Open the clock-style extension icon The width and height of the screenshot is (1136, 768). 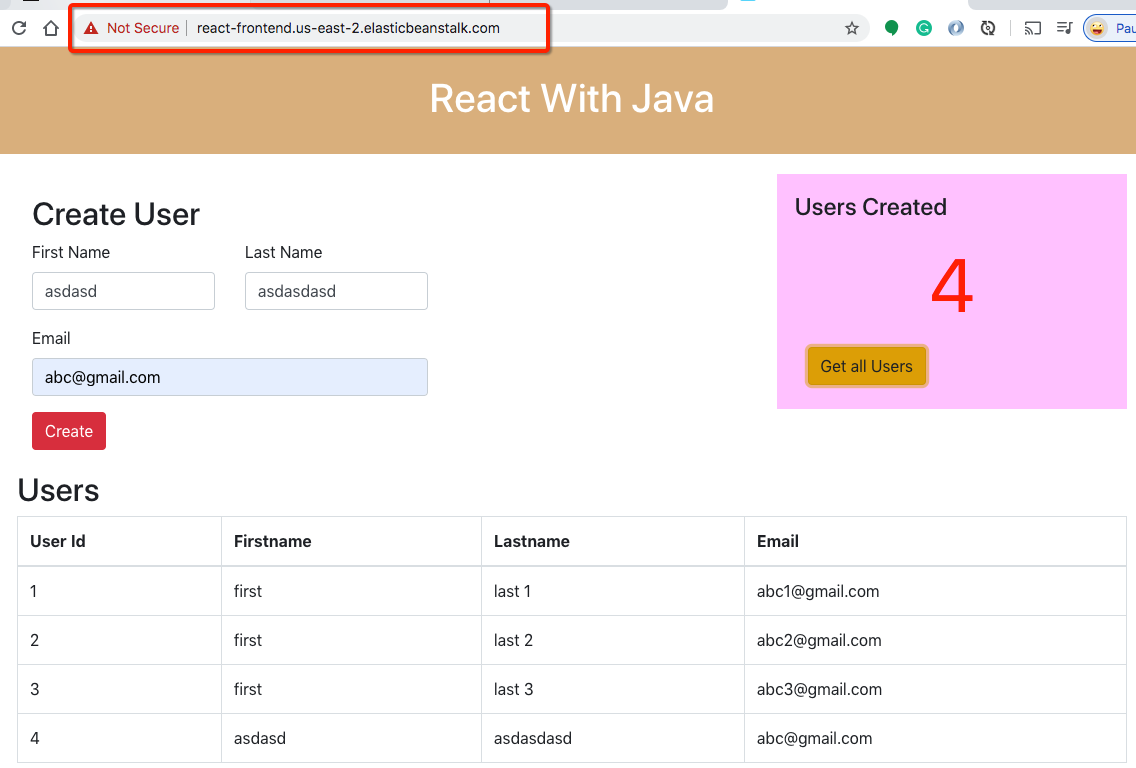988,28
